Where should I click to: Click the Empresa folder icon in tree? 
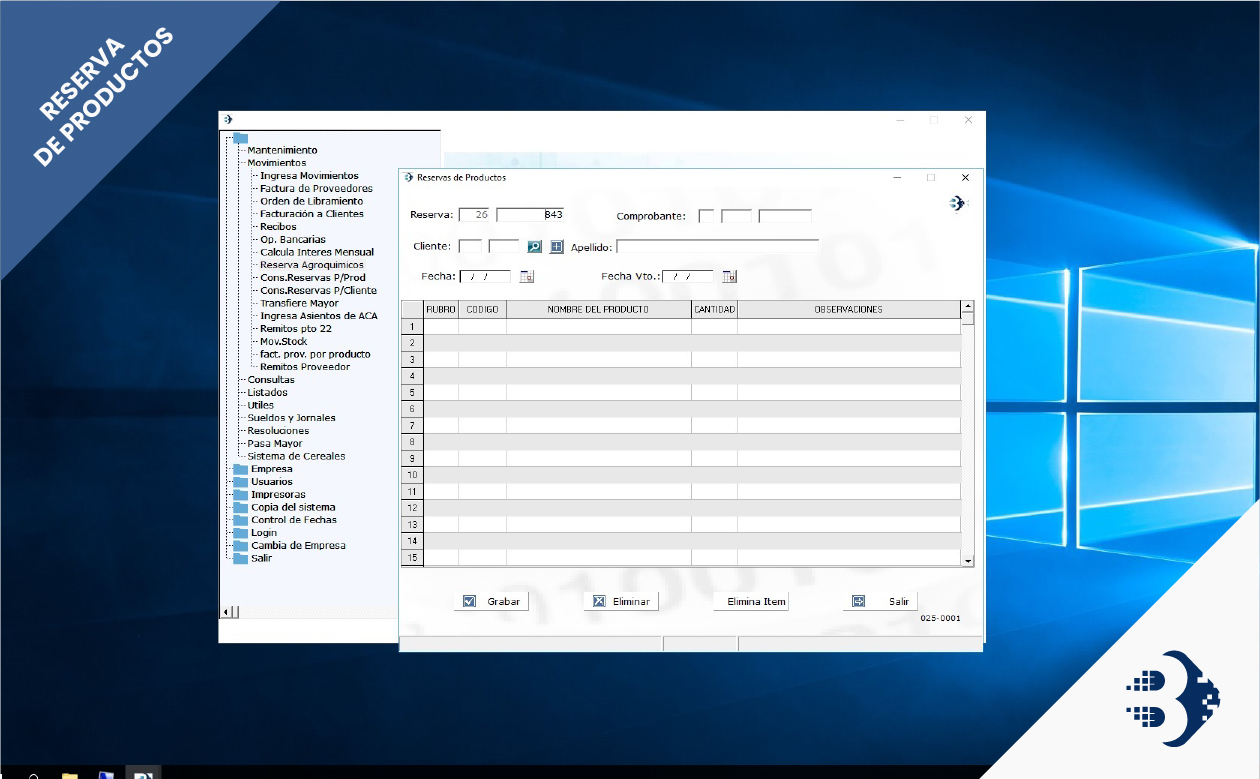click(x=240, y=469)
